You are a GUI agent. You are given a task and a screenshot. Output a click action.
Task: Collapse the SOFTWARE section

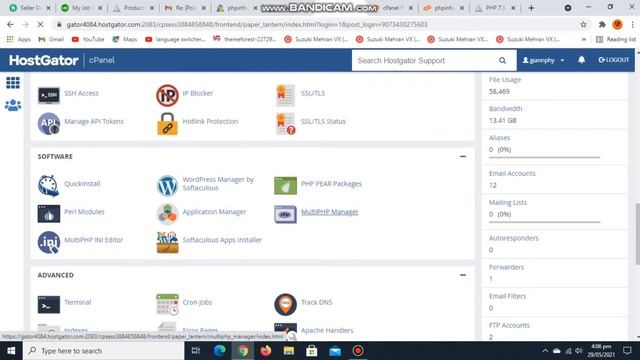click(x=463, y=156)
